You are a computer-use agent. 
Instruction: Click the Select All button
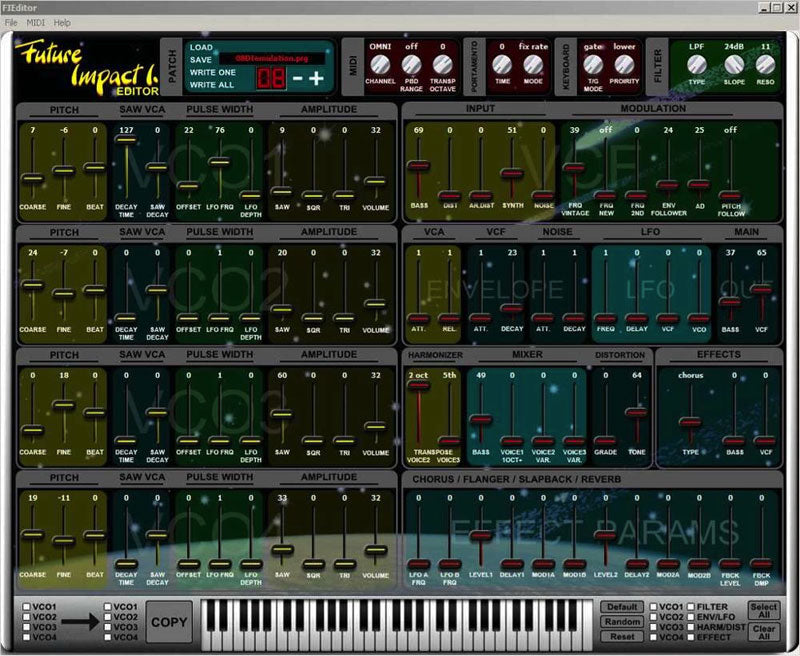click(x=764, y=611)
